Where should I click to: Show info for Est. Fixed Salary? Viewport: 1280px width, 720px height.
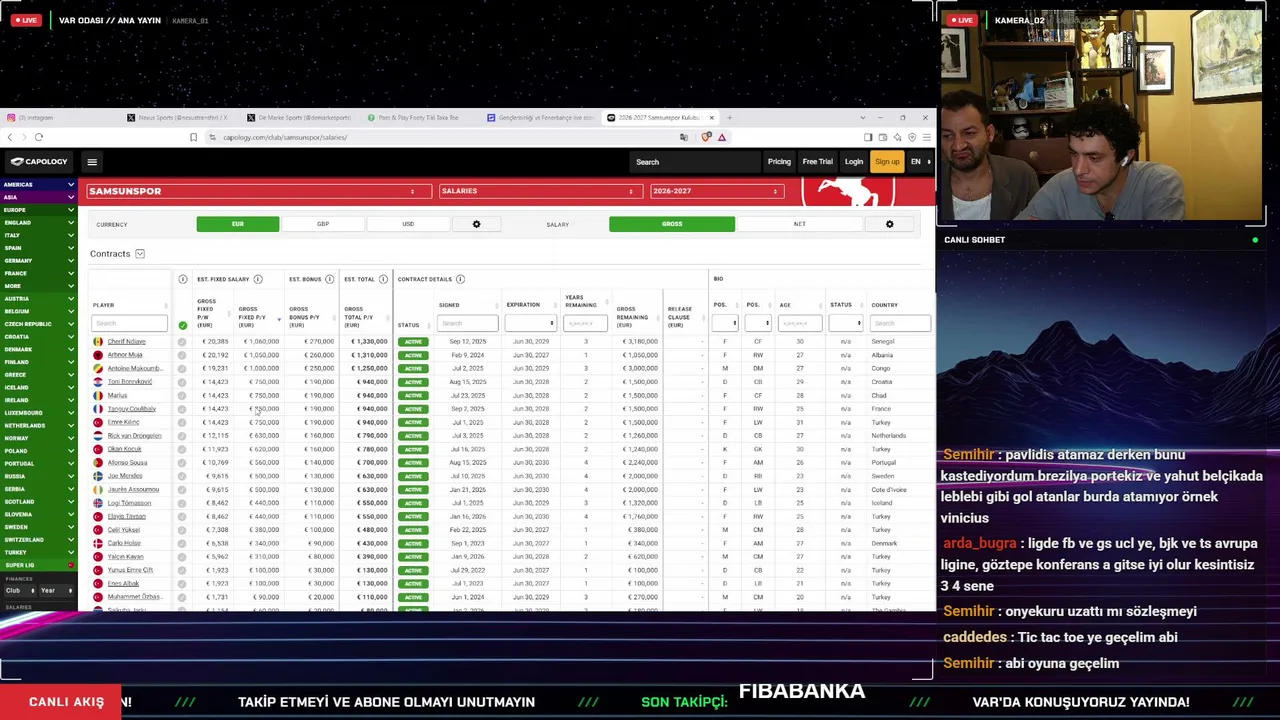click(x=258, y=279)
